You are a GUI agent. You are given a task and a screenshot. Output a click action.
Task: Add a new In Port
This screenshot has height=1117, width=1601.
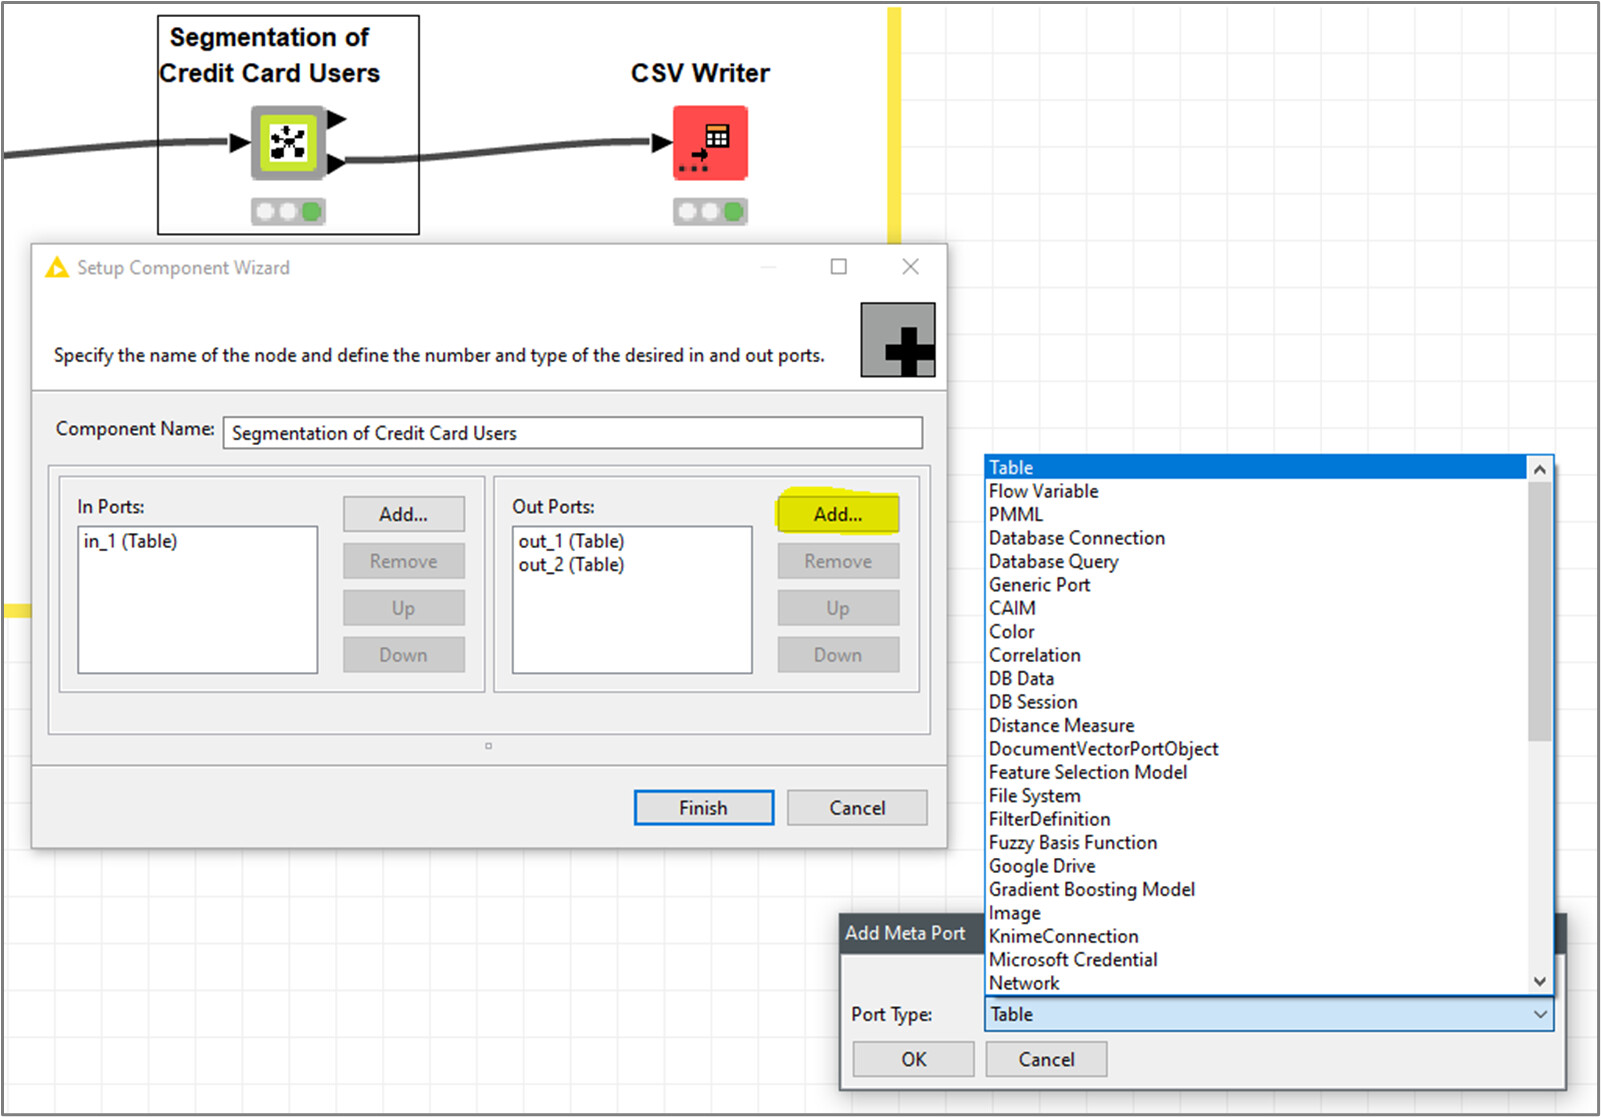click(x=403, y=514)
